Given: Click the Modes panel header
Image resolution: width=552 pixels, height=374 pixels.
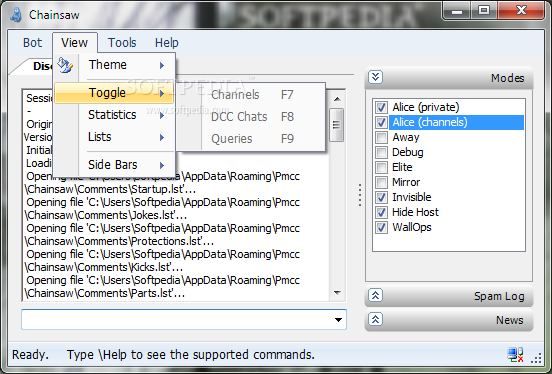Looking at the screenshot, I should (x=449, y=77).
